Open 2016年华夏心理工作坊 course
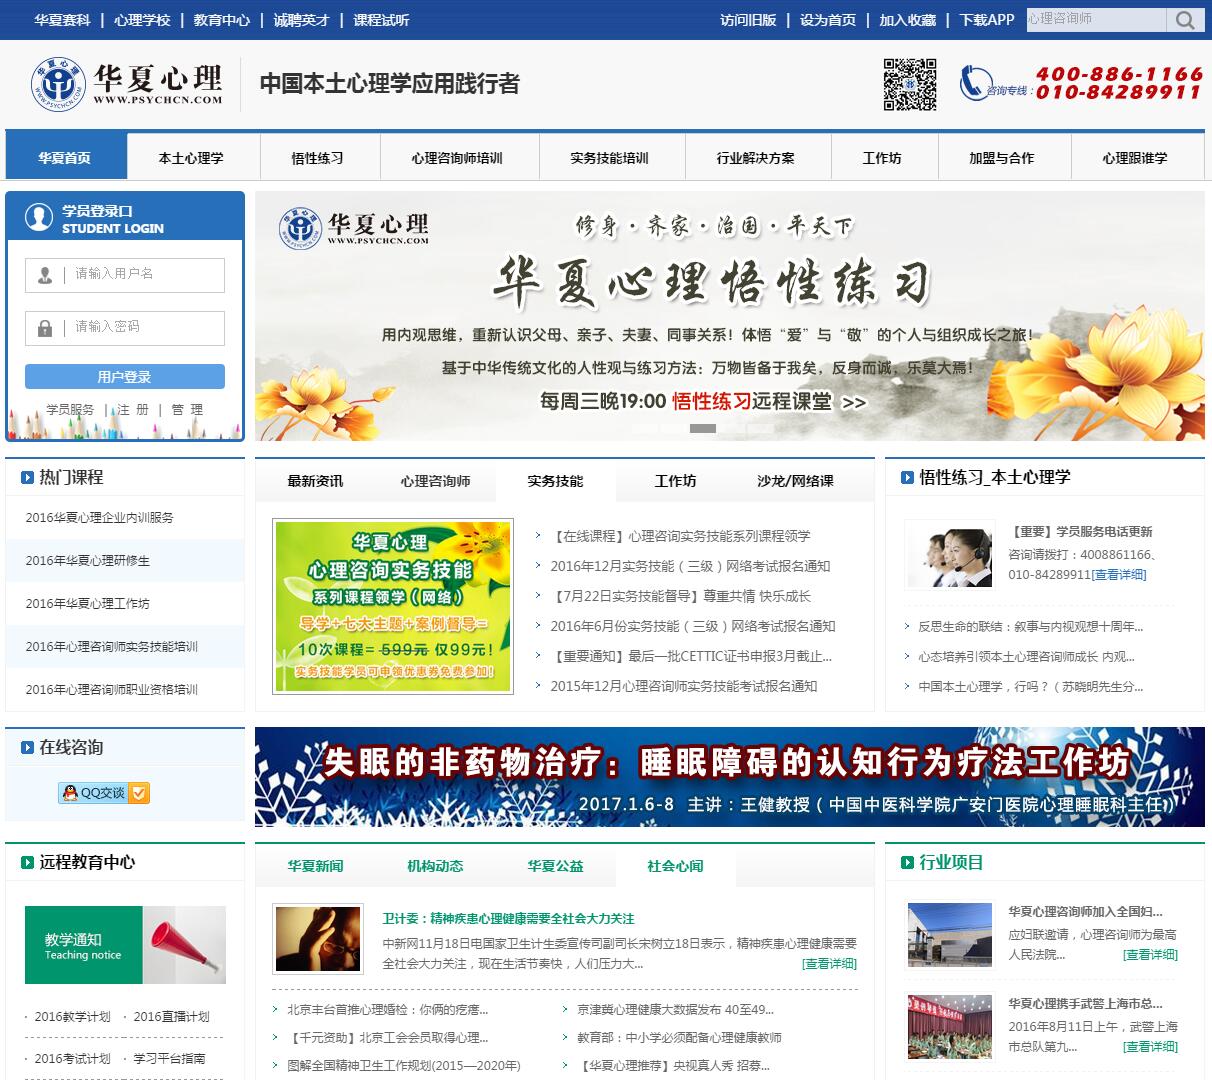1212x1080 pixels. coord(88,604)
